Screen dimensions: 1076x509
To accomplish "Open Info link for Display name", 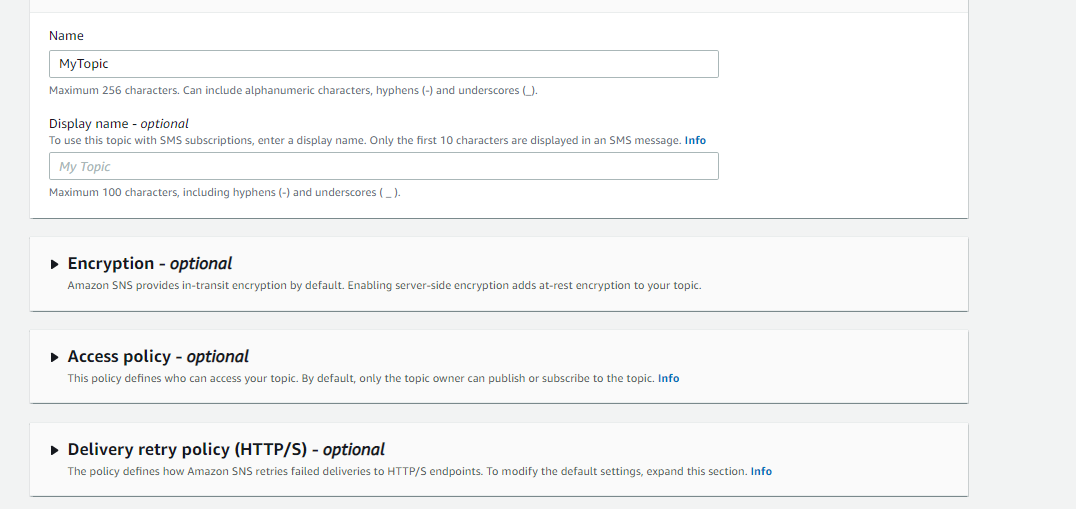I will [x=695, y=140].
